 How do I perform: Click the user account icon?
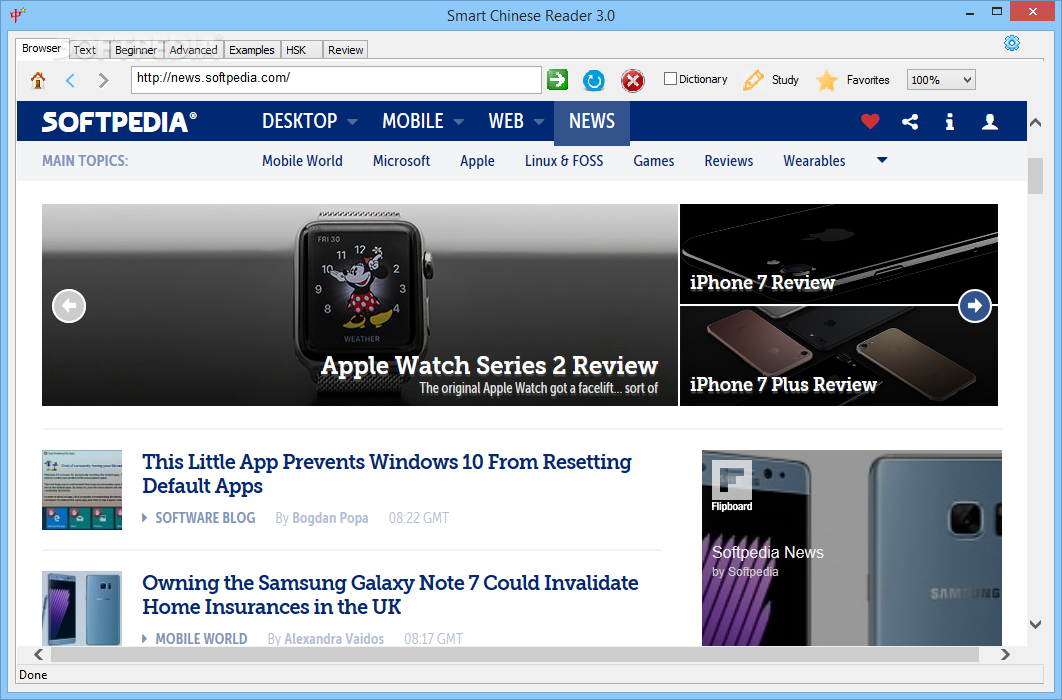[x=990, y=121]
